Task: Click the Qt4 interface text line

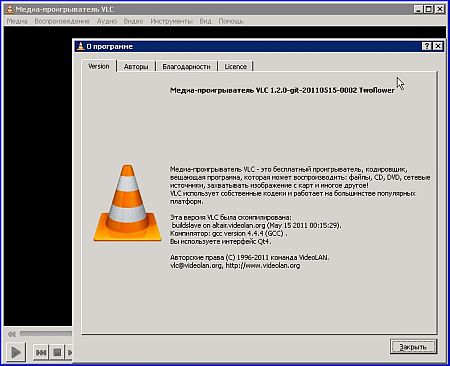Action: point(220,241)
